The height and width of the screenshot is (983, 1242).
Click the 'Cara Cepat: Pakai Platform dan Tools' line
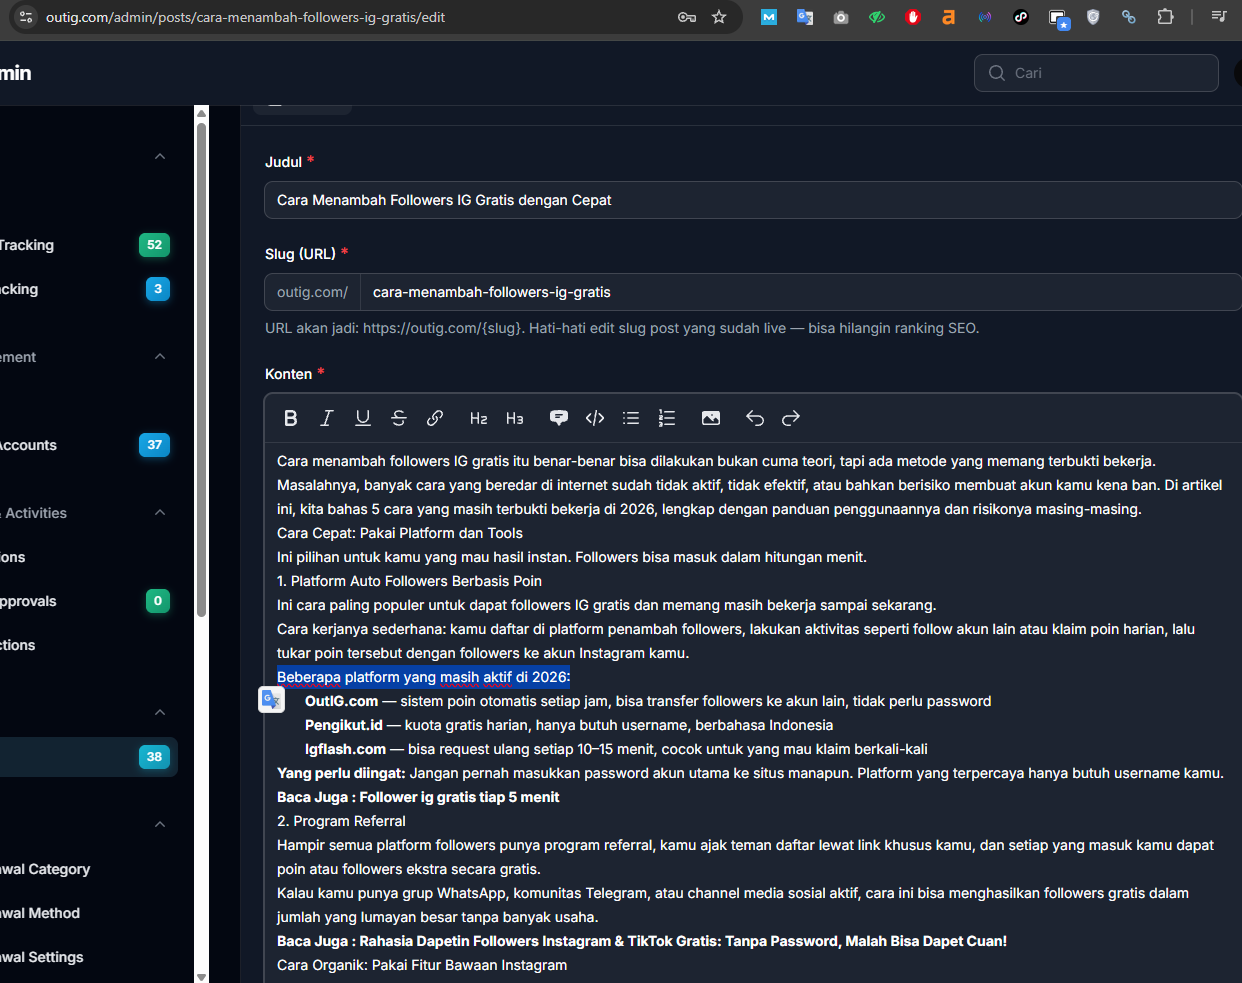pyautogui.click(x=400, y=533)
